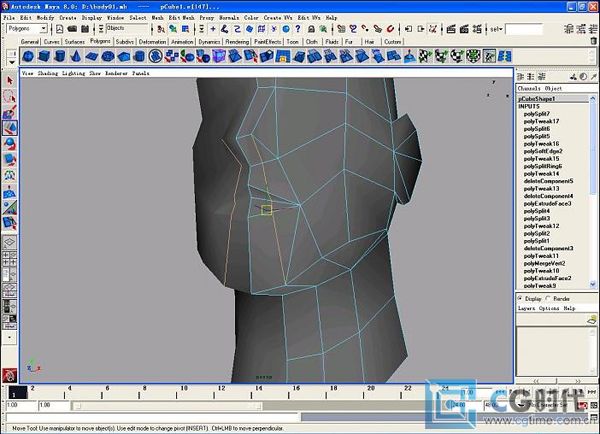Select the polySoftEdge2 input node
Image resolution: width=600 pixels, height=434 pixels.
click(543, 151)
